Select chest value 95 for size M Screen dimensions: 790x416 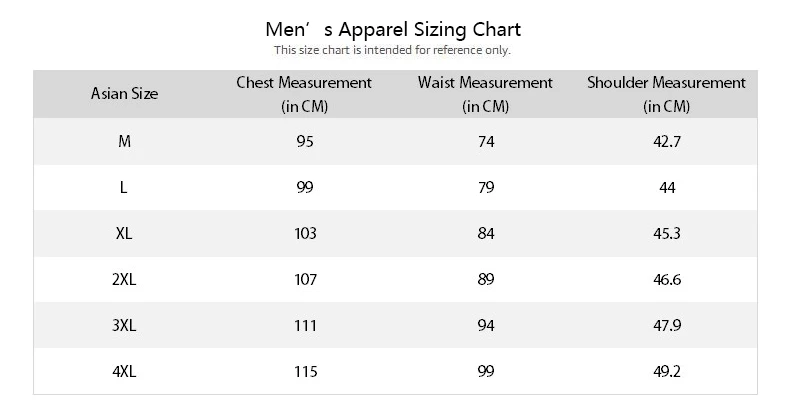[305, 142]
